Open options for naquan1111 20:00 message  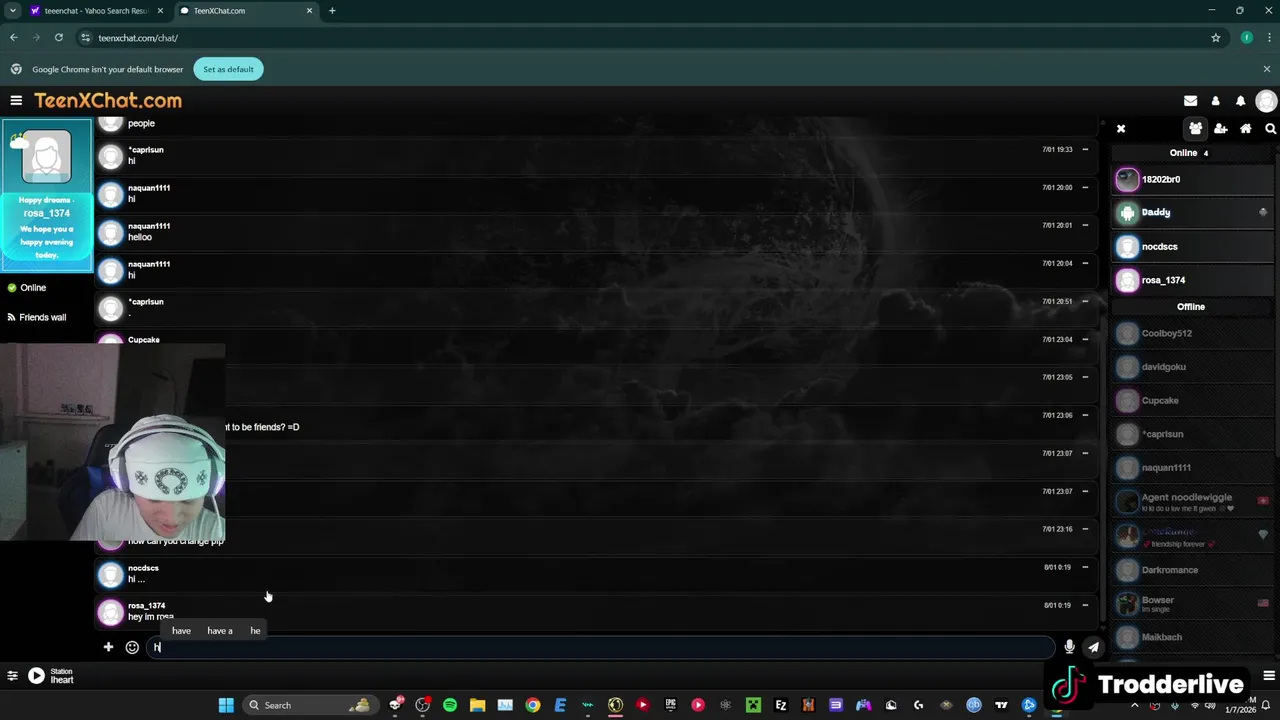coord(1085,188)
